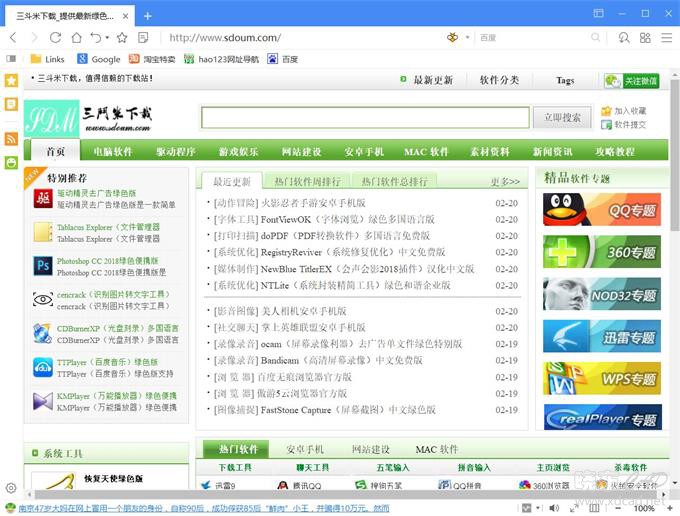Viewport: 680px width, 516px height.
Task: Open 软件分类 in the top bar
Action: (x=499, y=80)
